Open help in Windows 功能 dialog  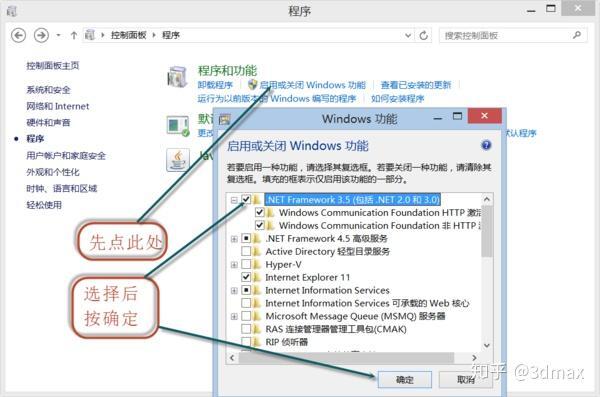(486, 145)
